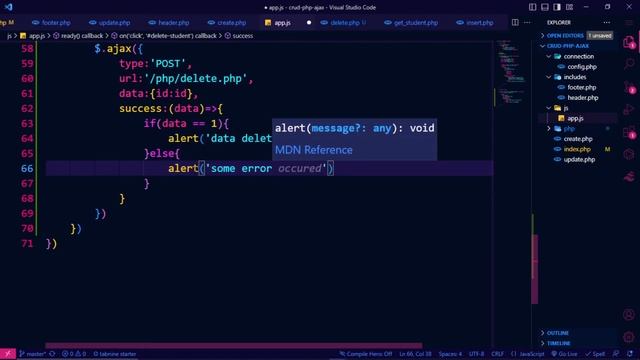Open footer.php in explorer tree
640x360 pixels.
(582, 87)
